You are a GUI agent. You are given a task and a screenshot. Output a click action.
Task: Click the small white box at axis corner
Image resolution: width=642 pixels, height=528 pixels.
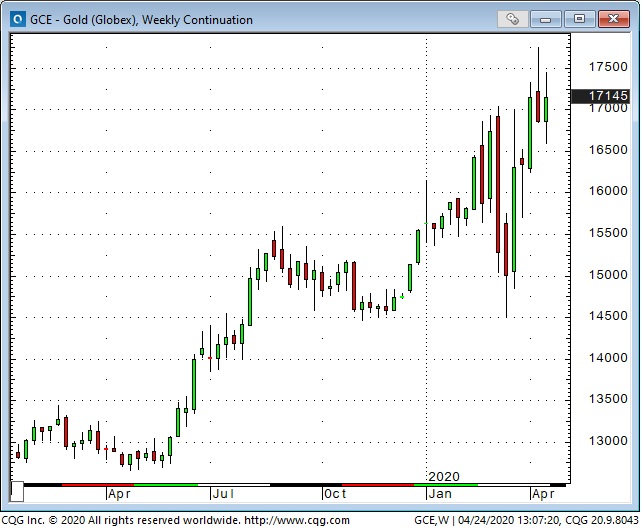[x=17, y=491]
